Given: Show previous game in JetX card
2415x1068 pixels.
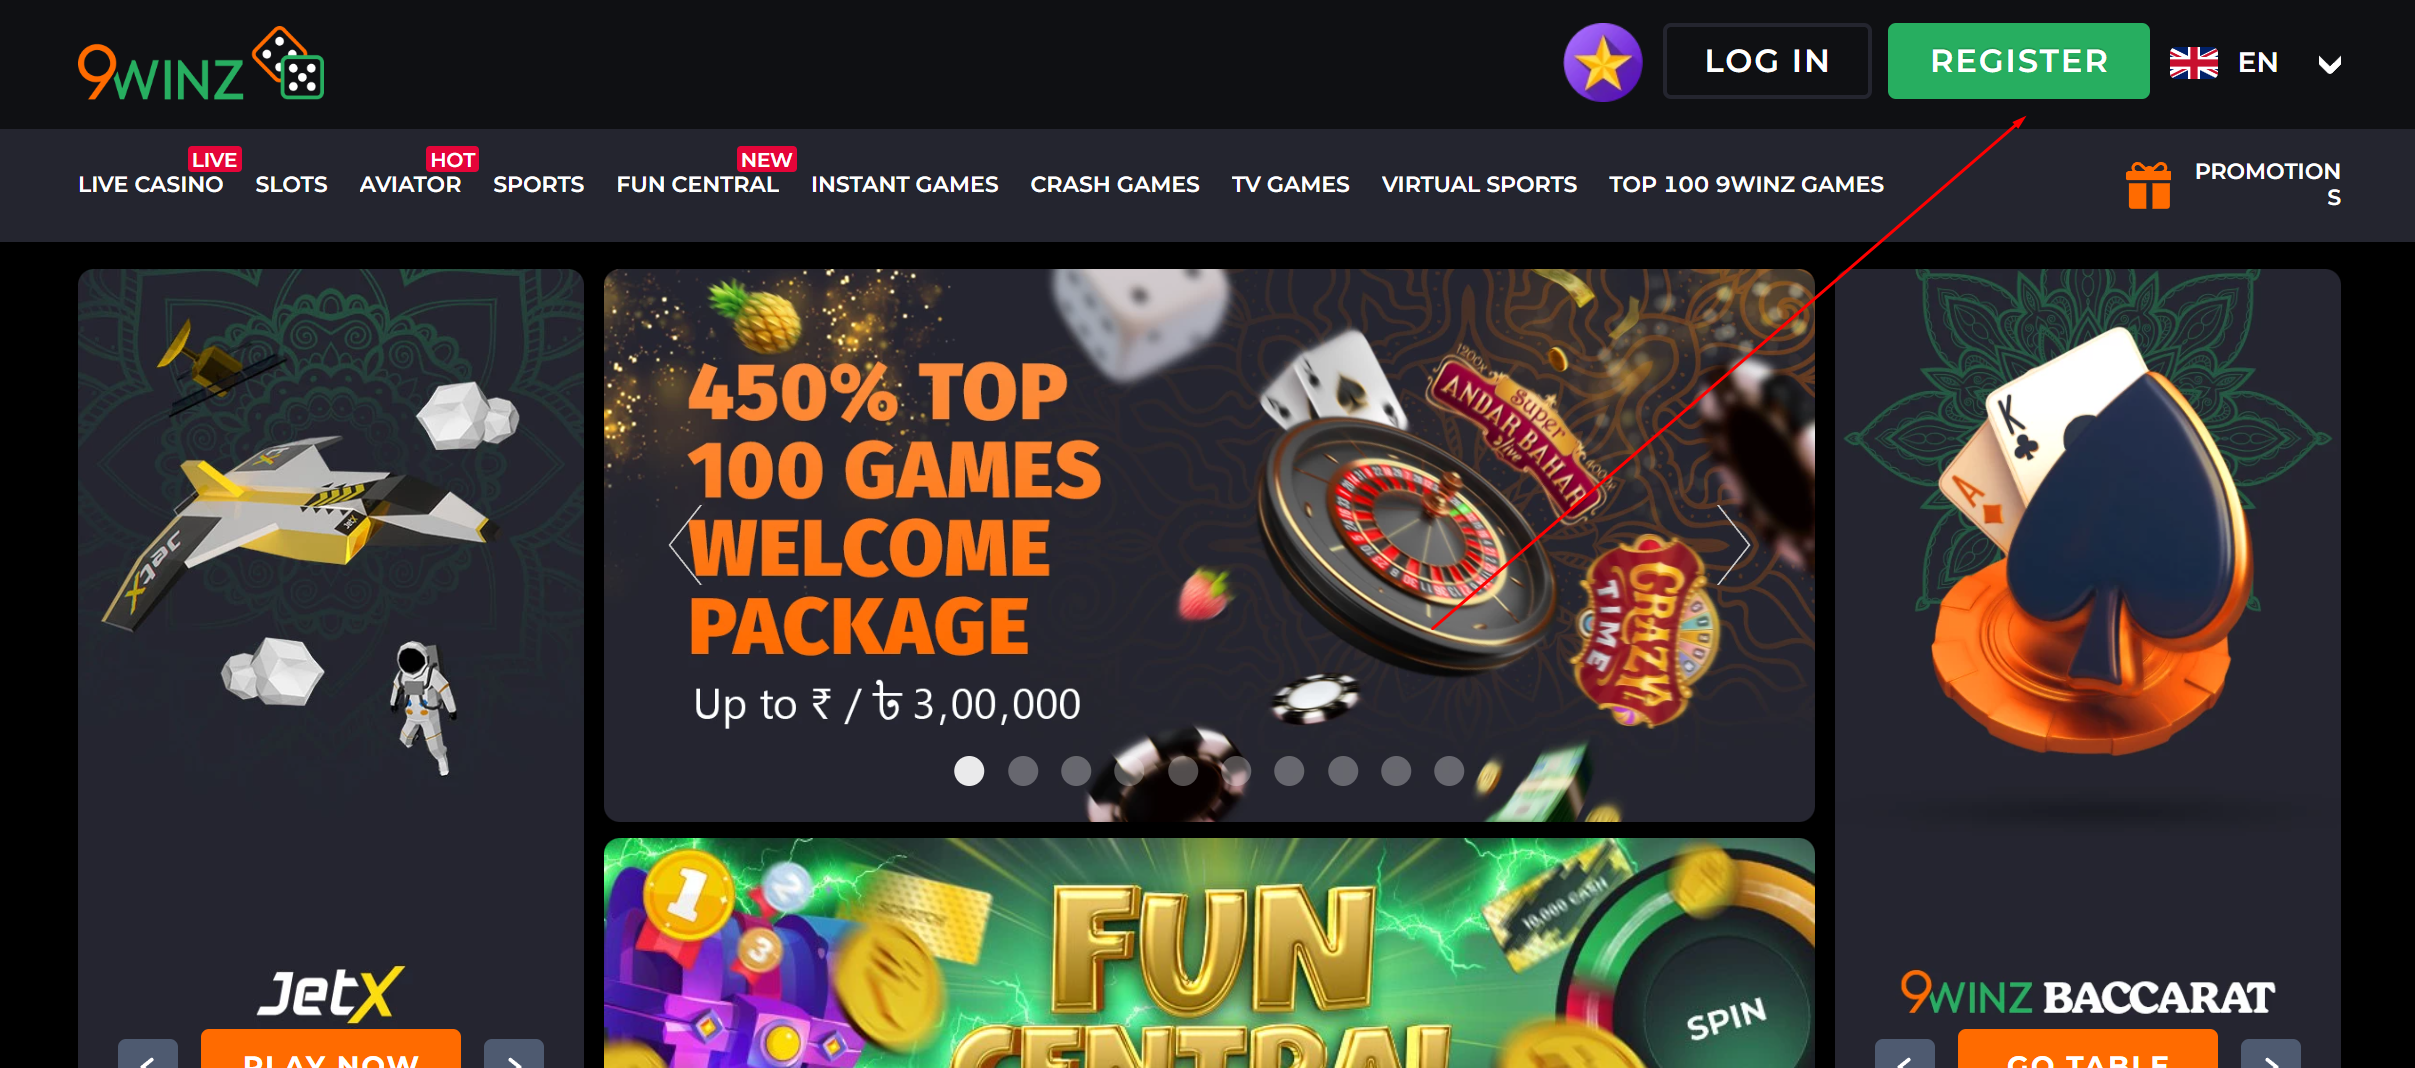Looking at the screenshot, I should [x=147, y=1054].
